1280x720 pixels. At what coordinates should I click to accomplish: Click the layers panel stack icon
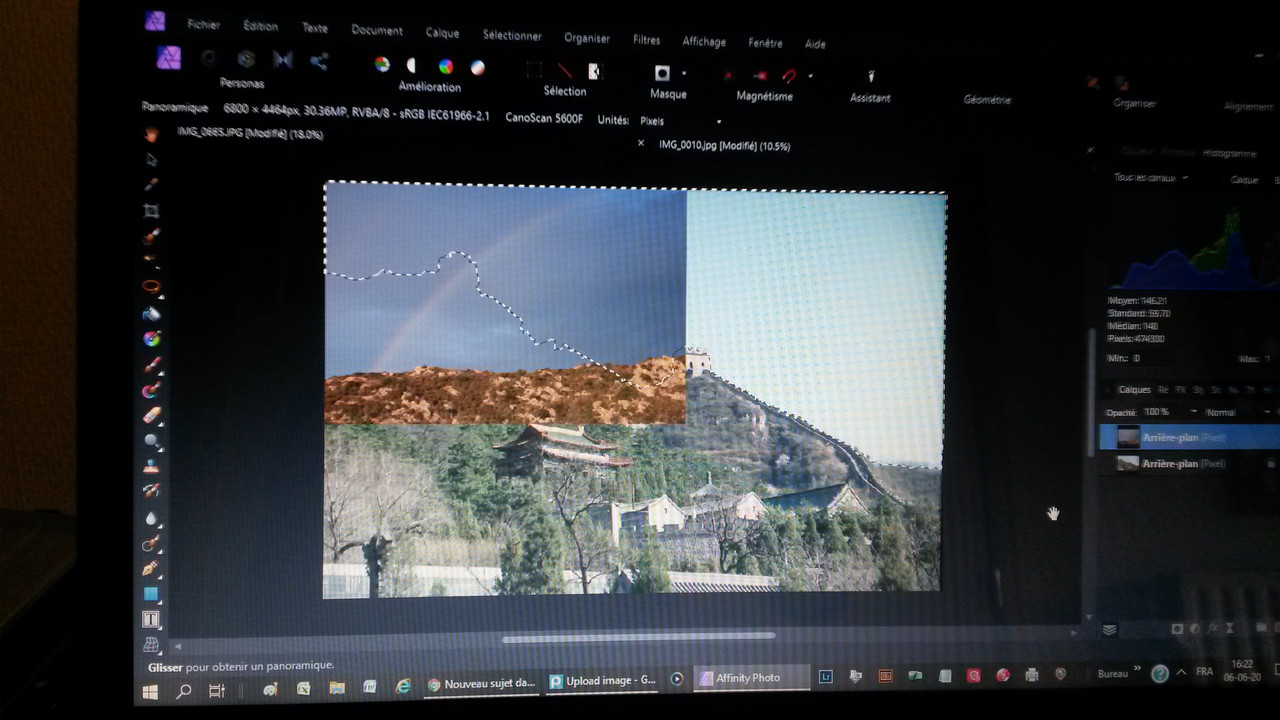tap(1109, 630)
